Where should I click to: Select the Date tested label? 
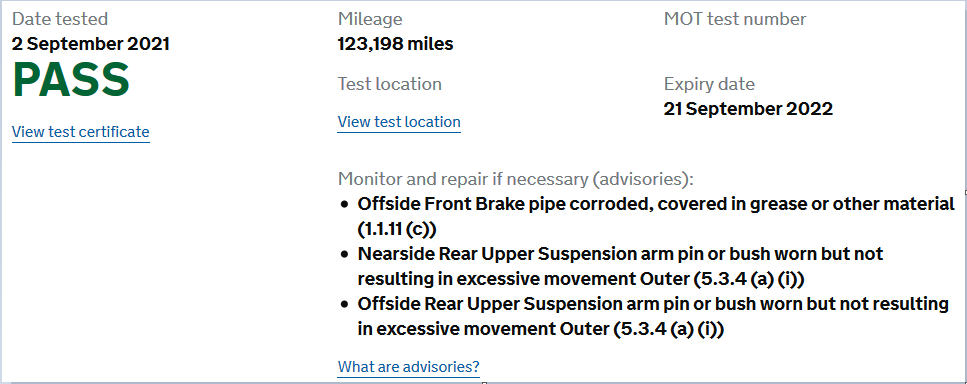(x=60, y=19)
